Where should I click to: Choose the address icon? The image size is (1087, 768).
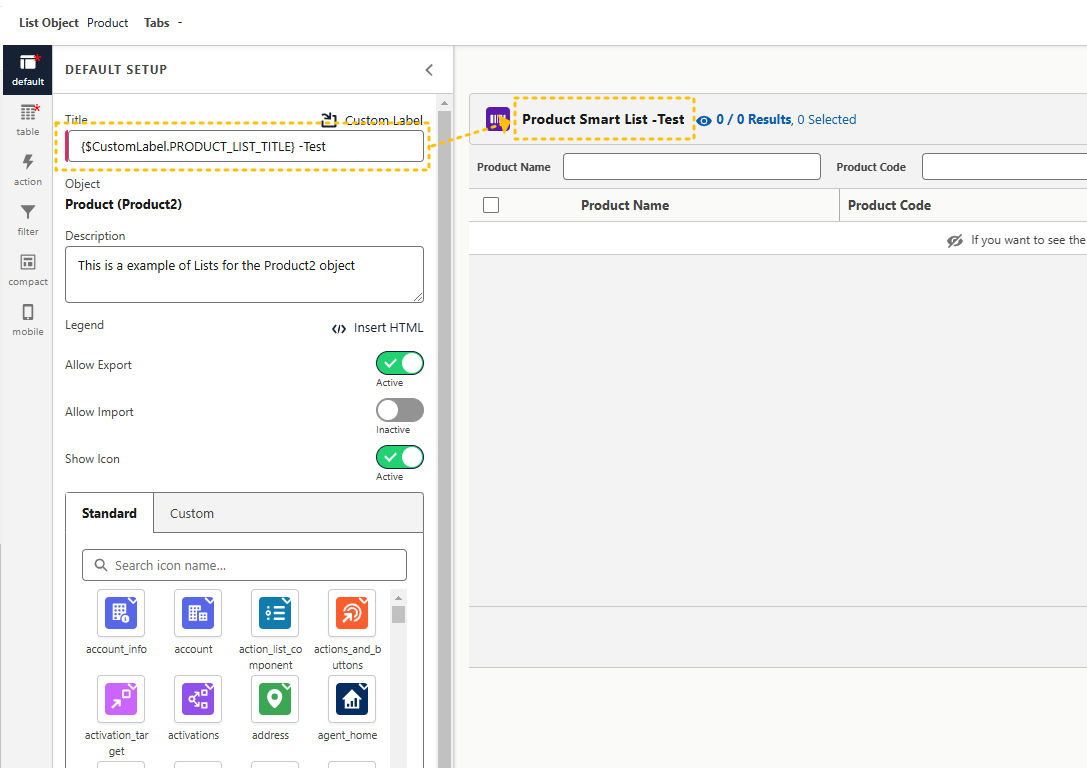[x=274, y=699]
